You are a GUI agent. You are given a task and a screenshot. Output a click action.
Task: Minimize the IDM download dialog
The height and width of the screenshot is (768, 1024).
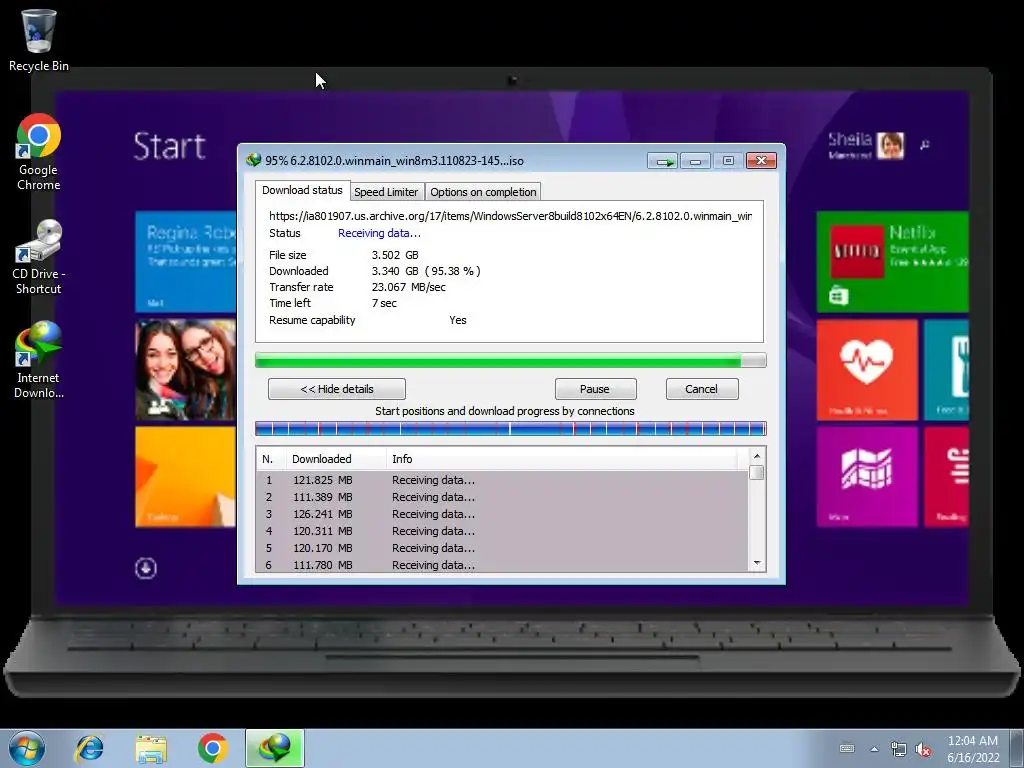tap(696, 161)
